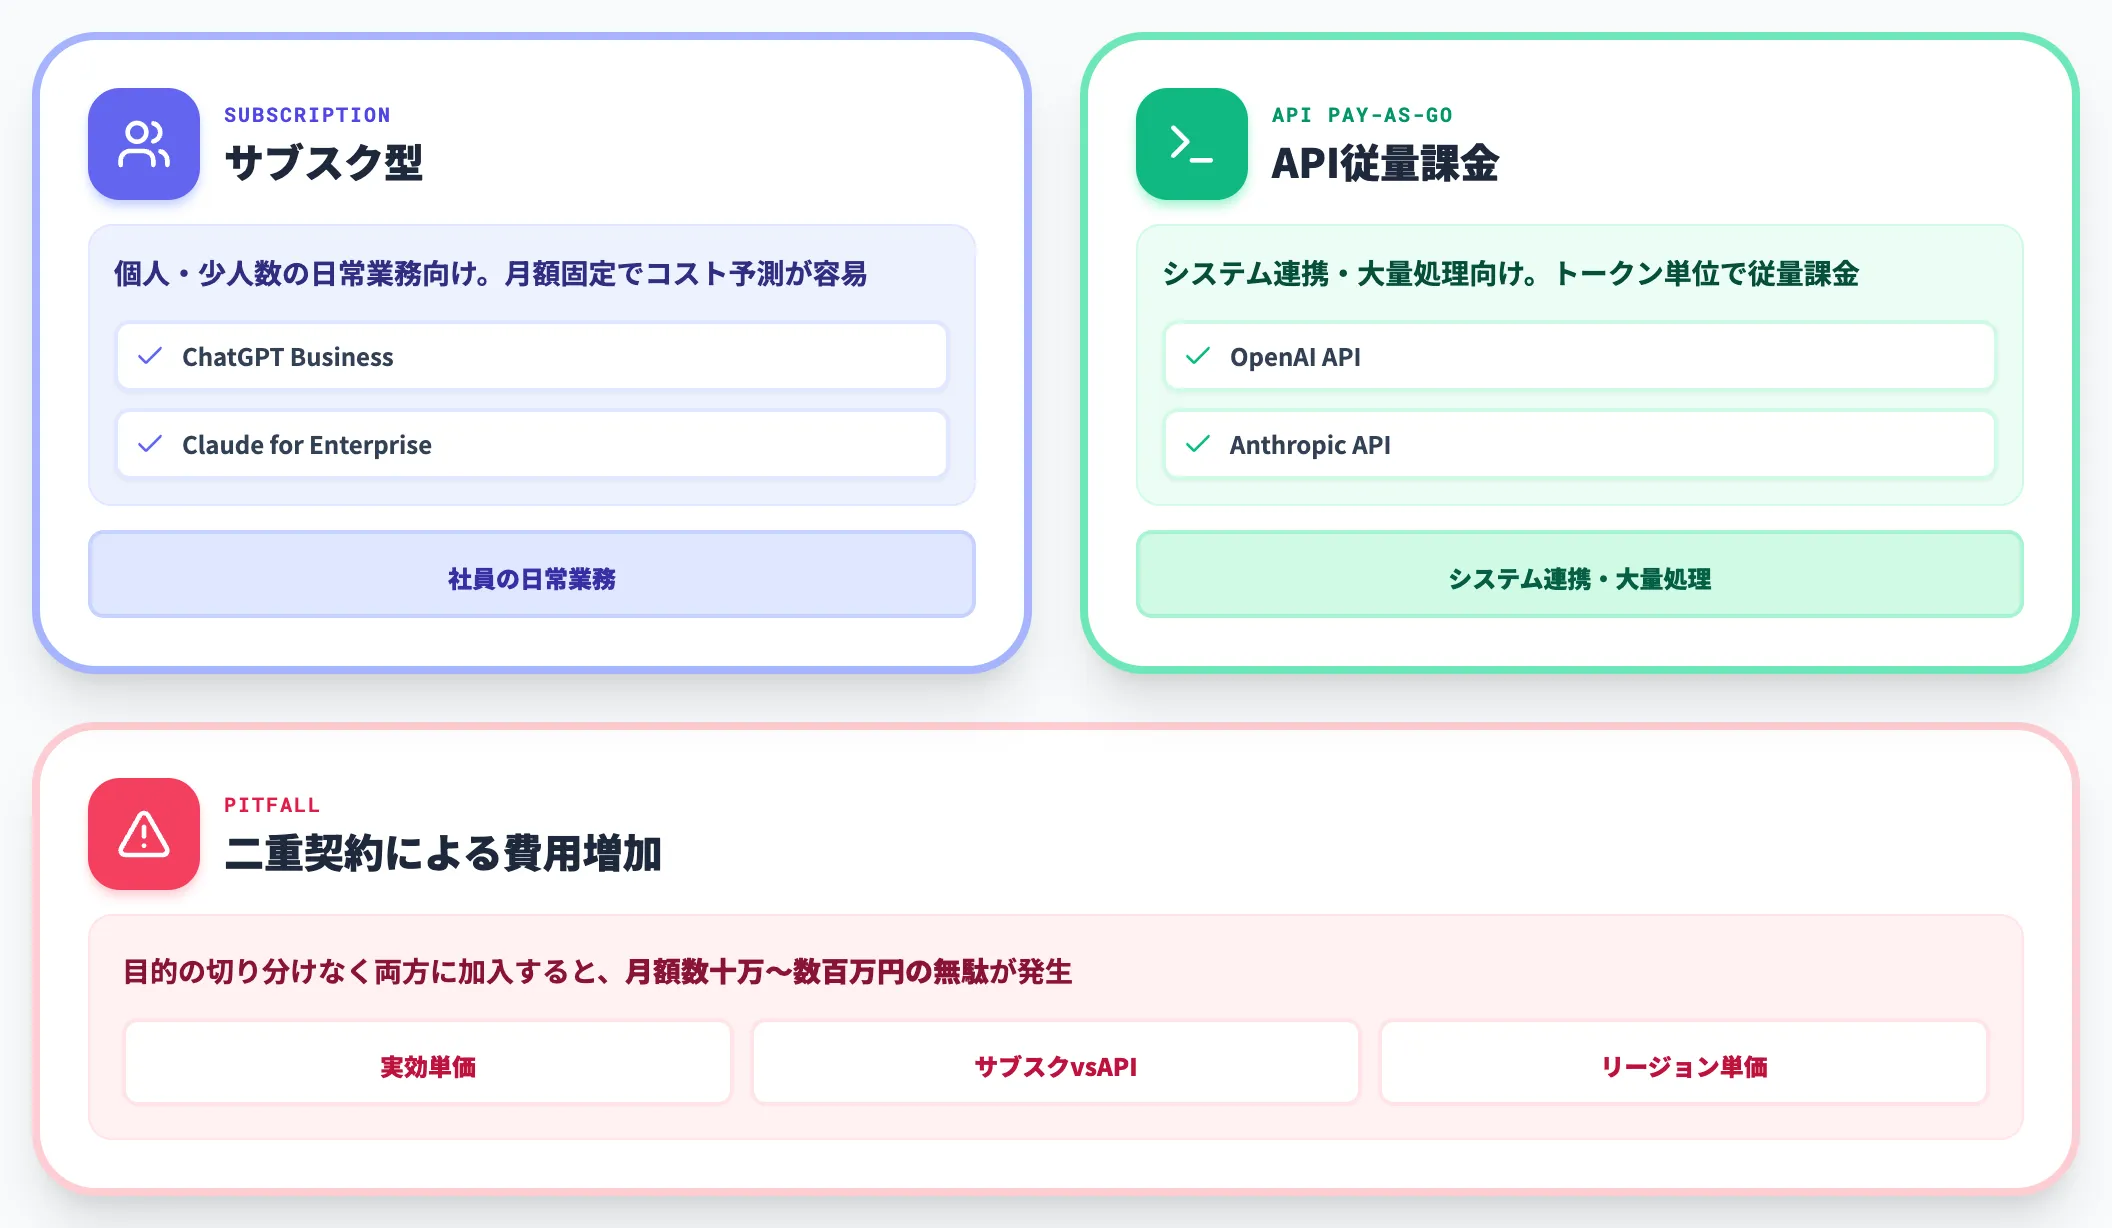Click the 個人・少人数の日常業務向け description
2112x1228 pixels.
(490, 273)
